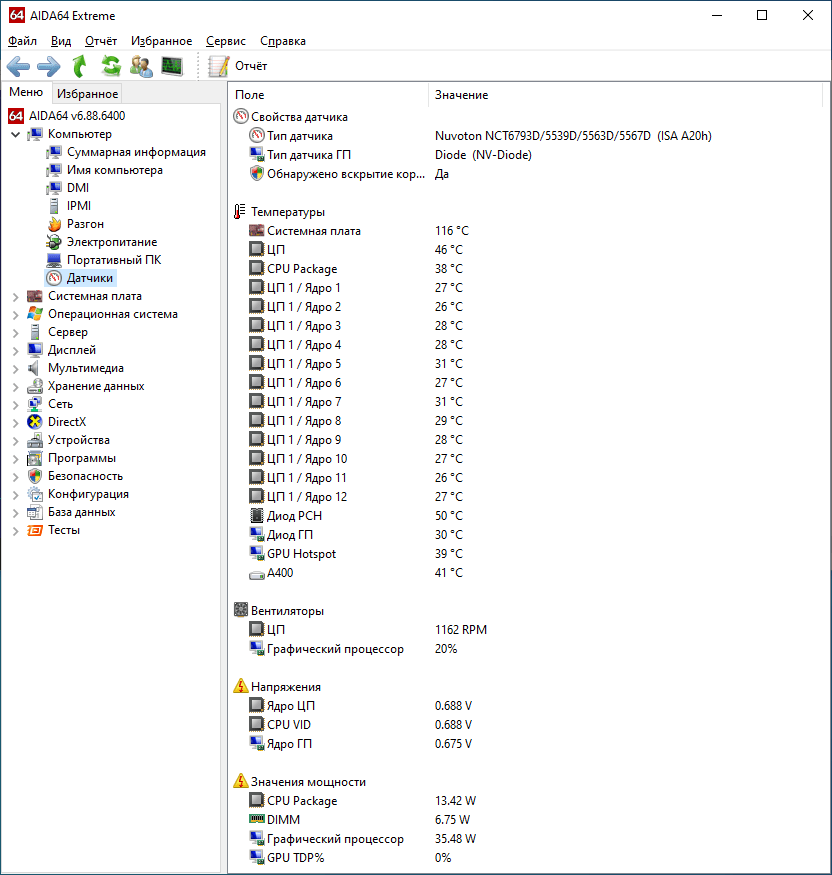The image size is (832, 875).
Task: Expand the Дисплей tree node
Action: click(16, 350)
